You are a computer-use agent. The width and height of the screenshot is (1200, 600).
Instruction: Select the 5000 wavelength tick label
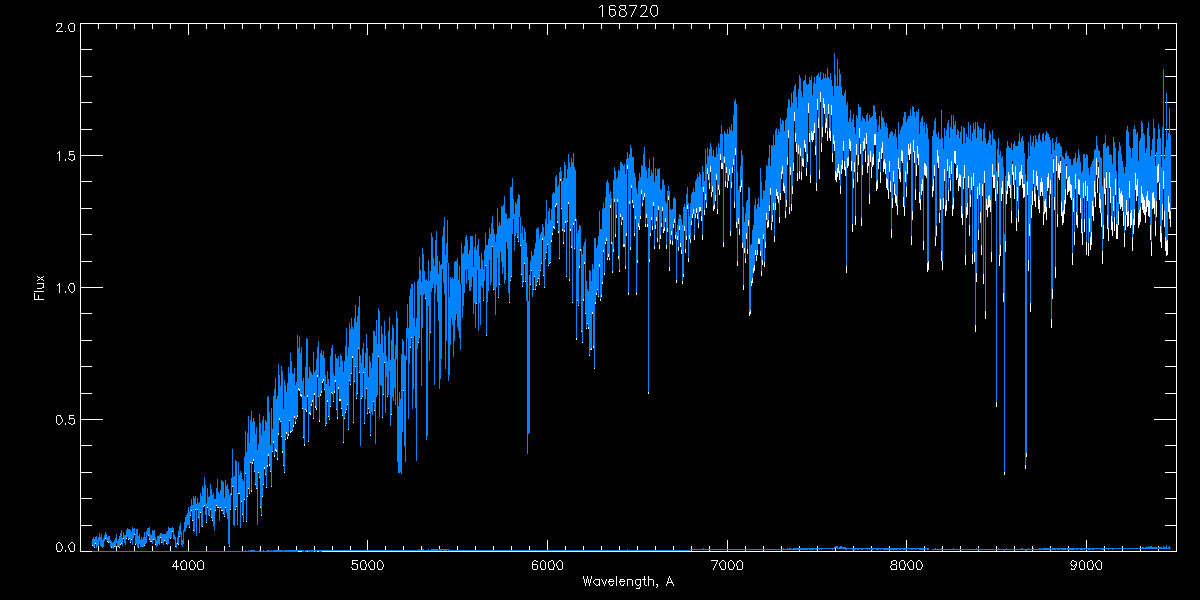coord(368,565)
